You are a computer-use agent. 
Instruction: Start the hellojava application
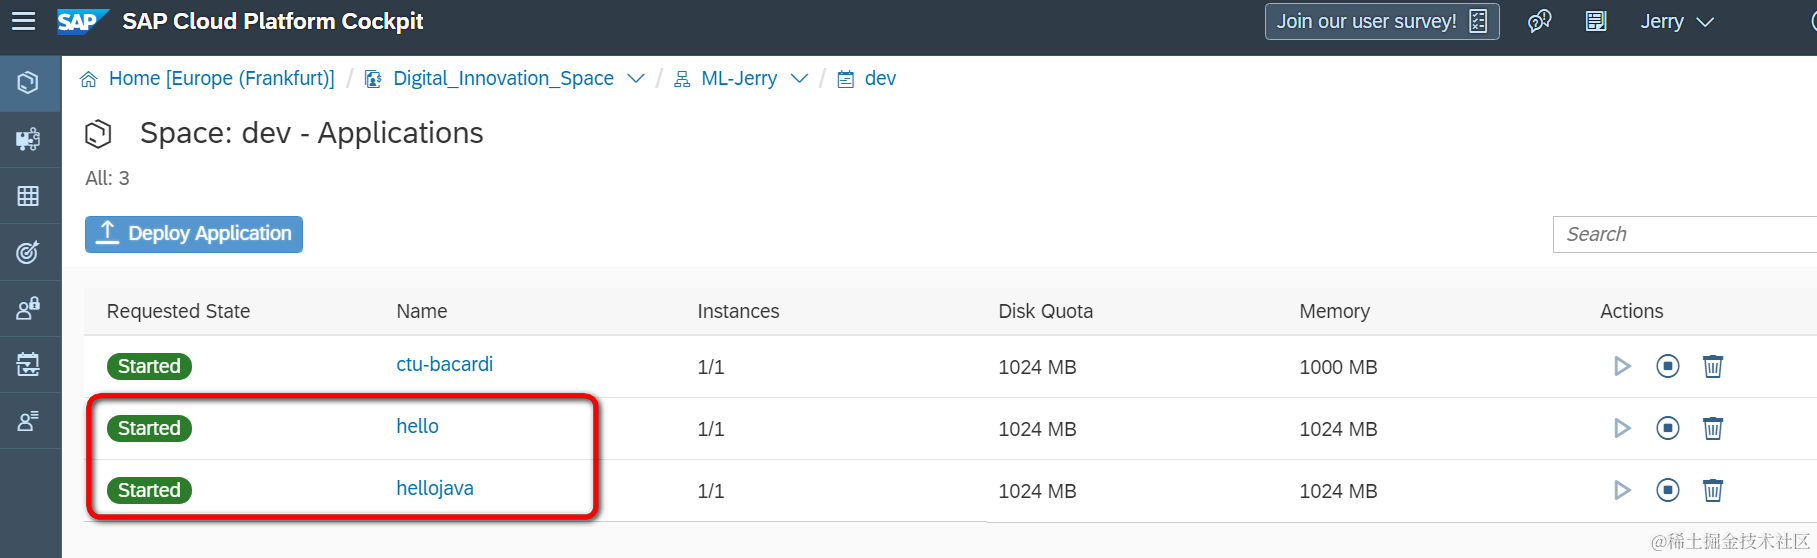[x=1622, y=490]
